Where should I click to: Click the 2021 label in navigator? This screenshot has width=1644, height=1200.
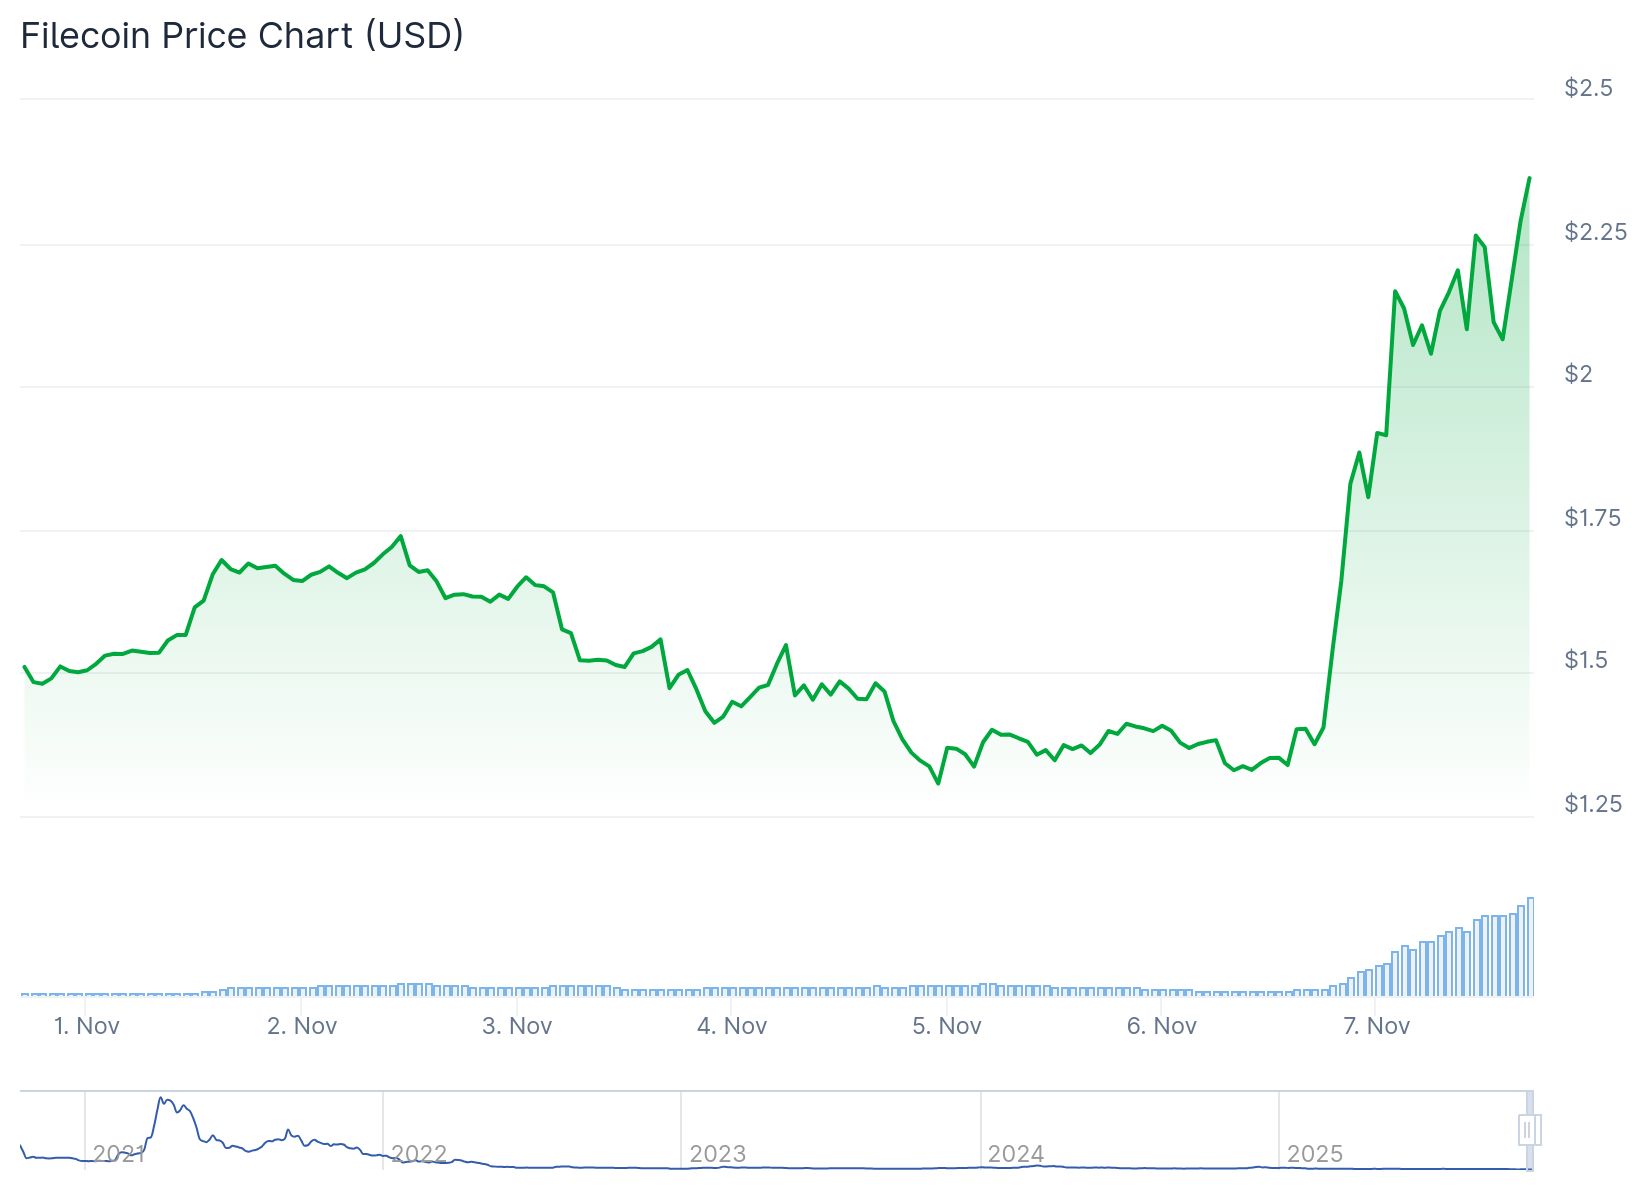point(119,1154)
